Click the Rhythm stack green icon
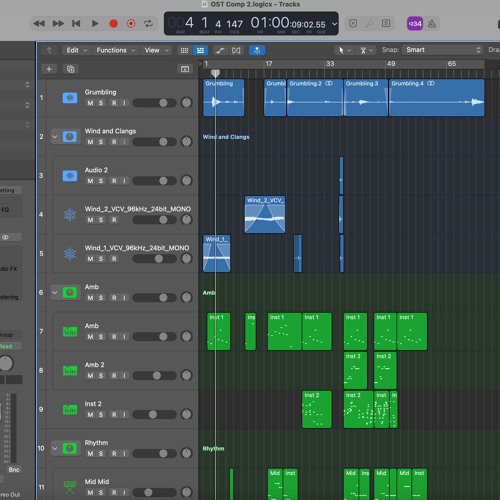The image size is (500, 500). click(x=70, y=448)
